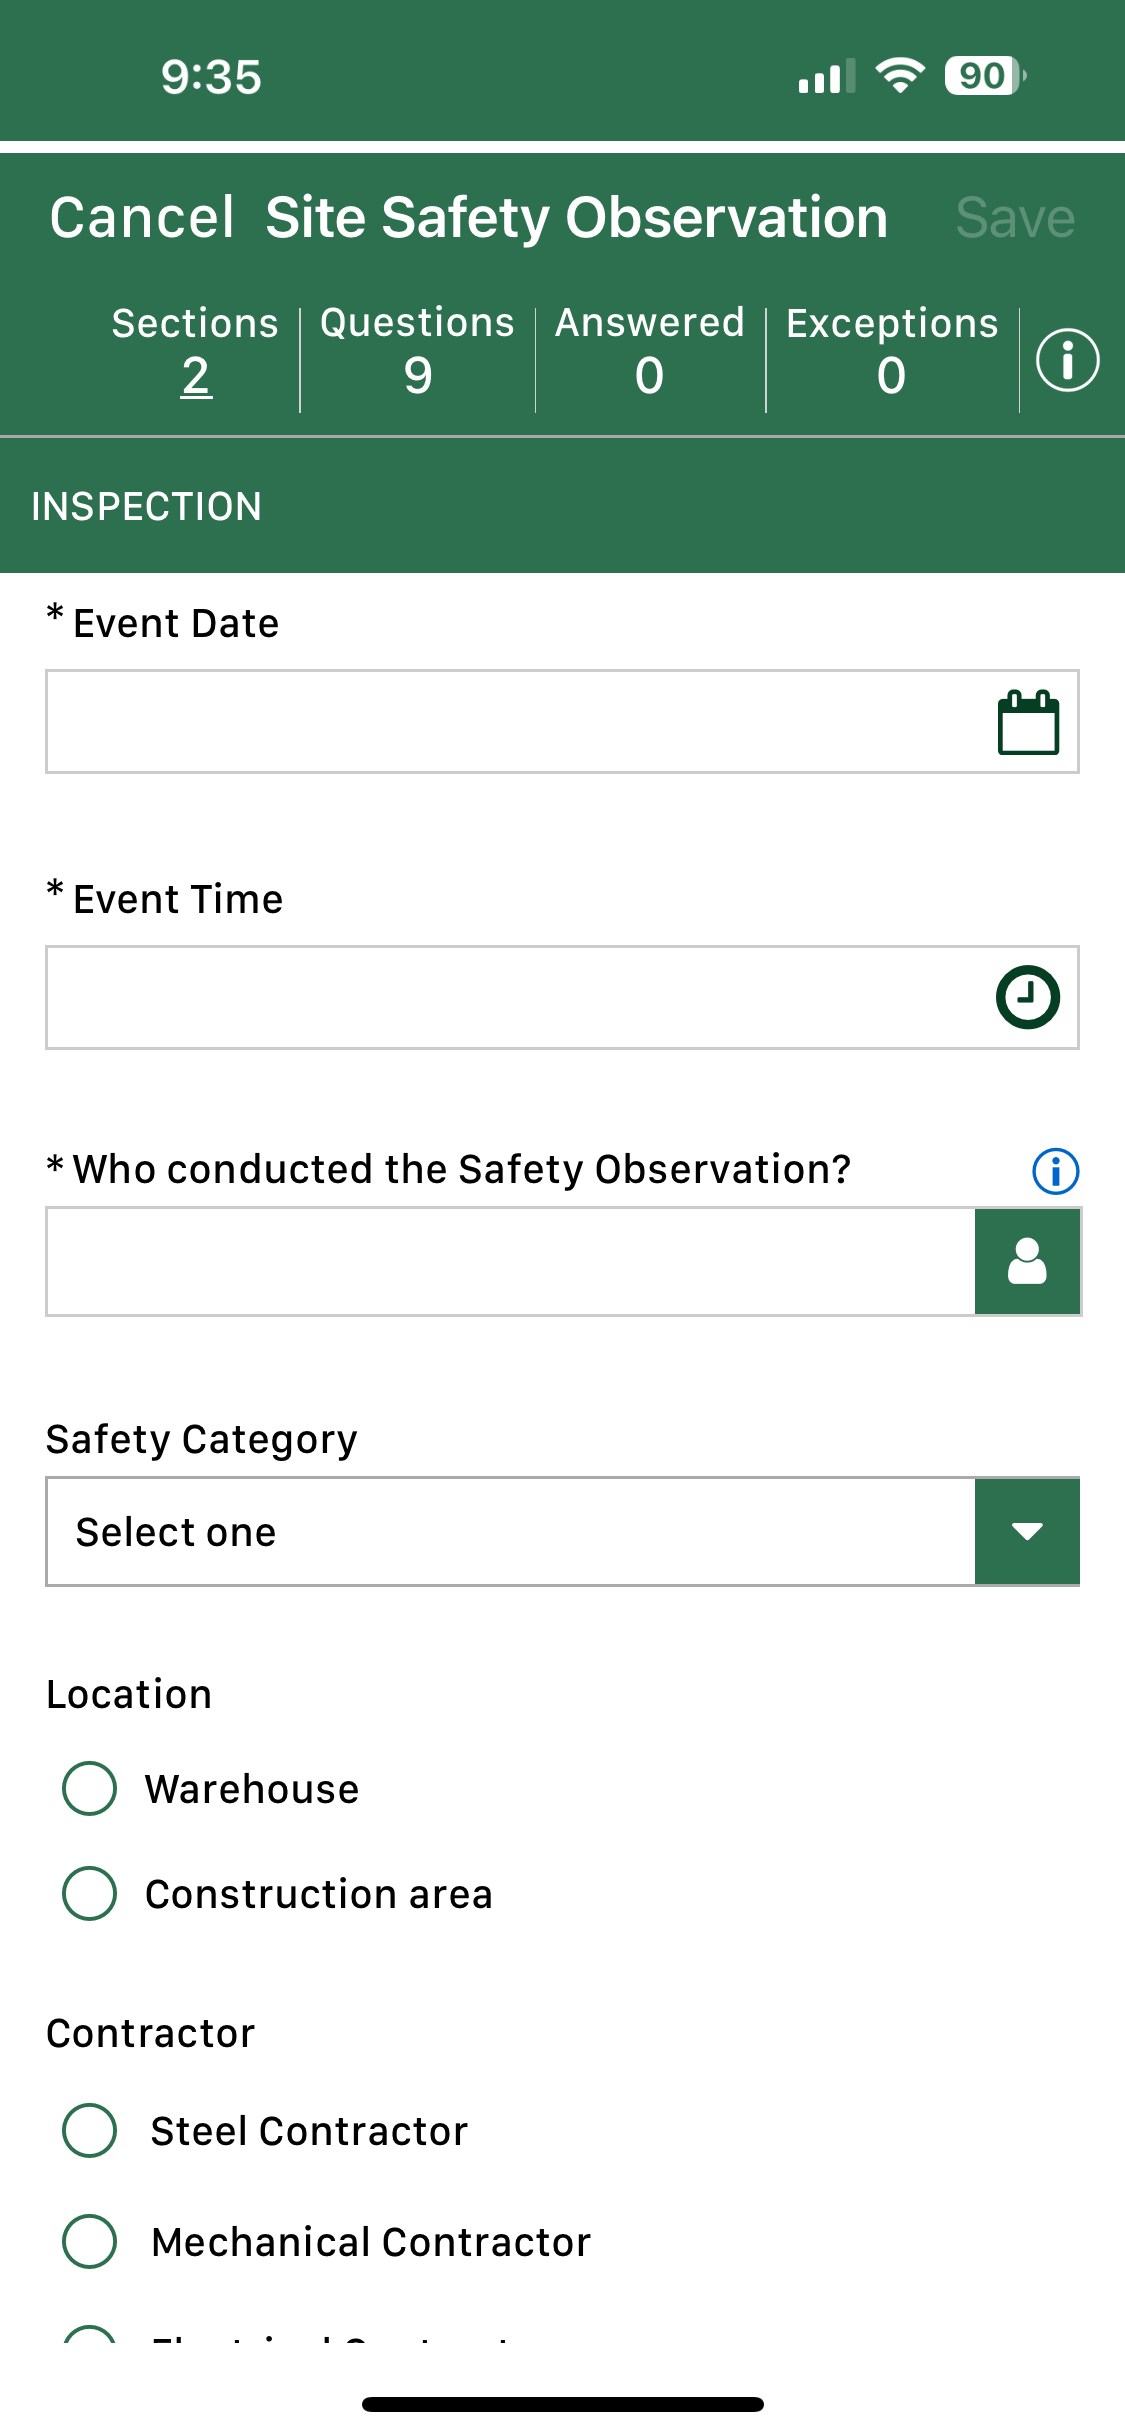Select Construction area as location
The image size is (1125, 2436).
point(90,1893)
